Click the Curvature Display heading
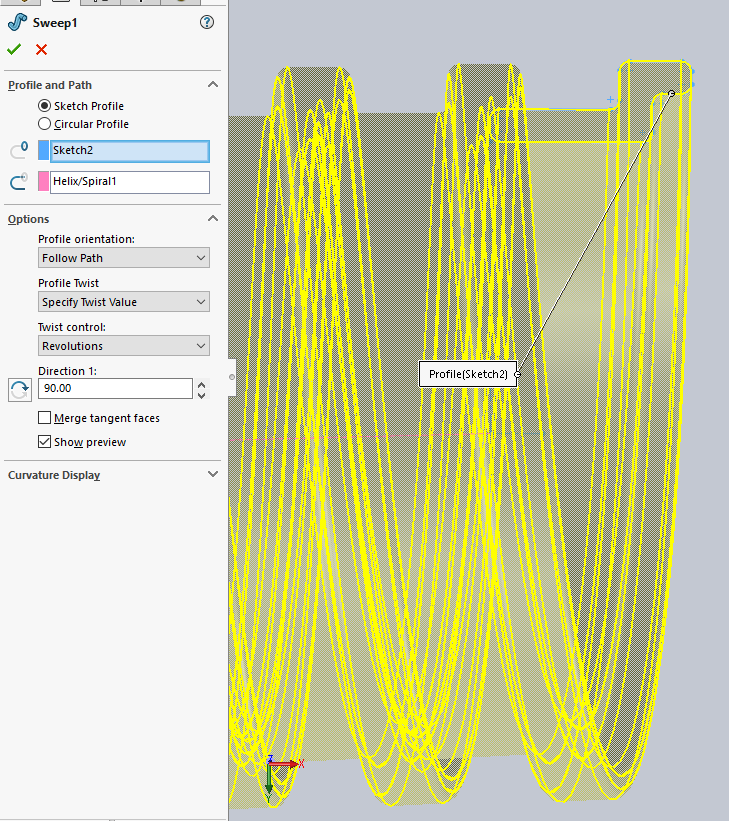Screen dimensions: 729x821 coord(54,475)
